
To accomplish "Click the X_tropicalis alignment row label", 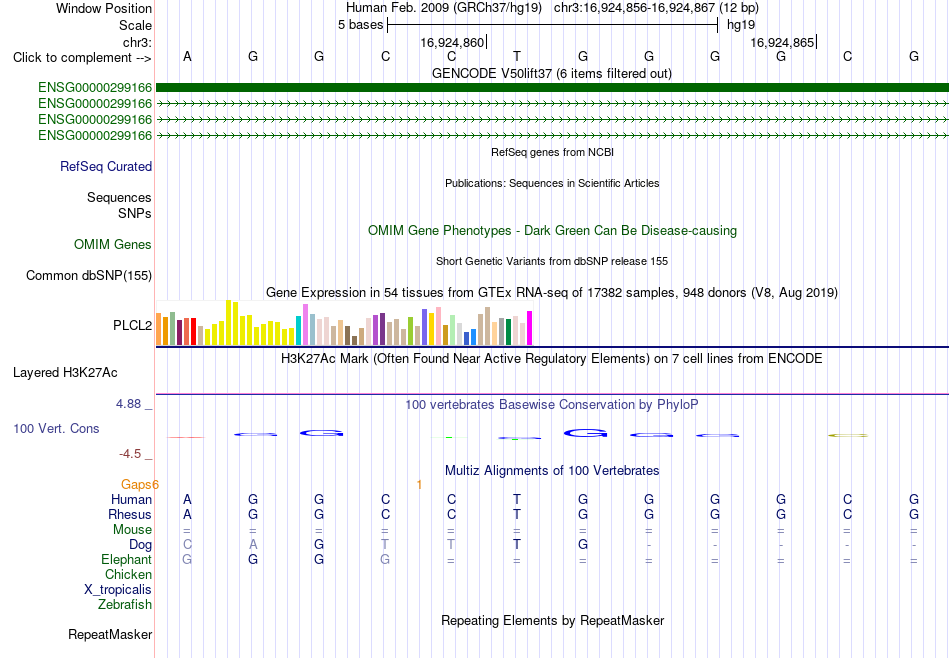I will click(118, 590).
